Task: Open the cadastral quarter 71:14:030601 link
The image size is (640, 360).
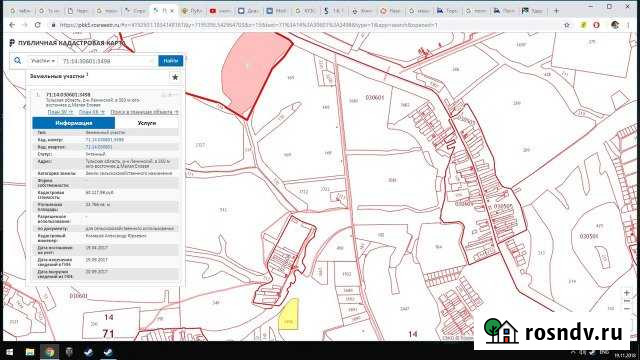Action: click(x=99, y=147)
